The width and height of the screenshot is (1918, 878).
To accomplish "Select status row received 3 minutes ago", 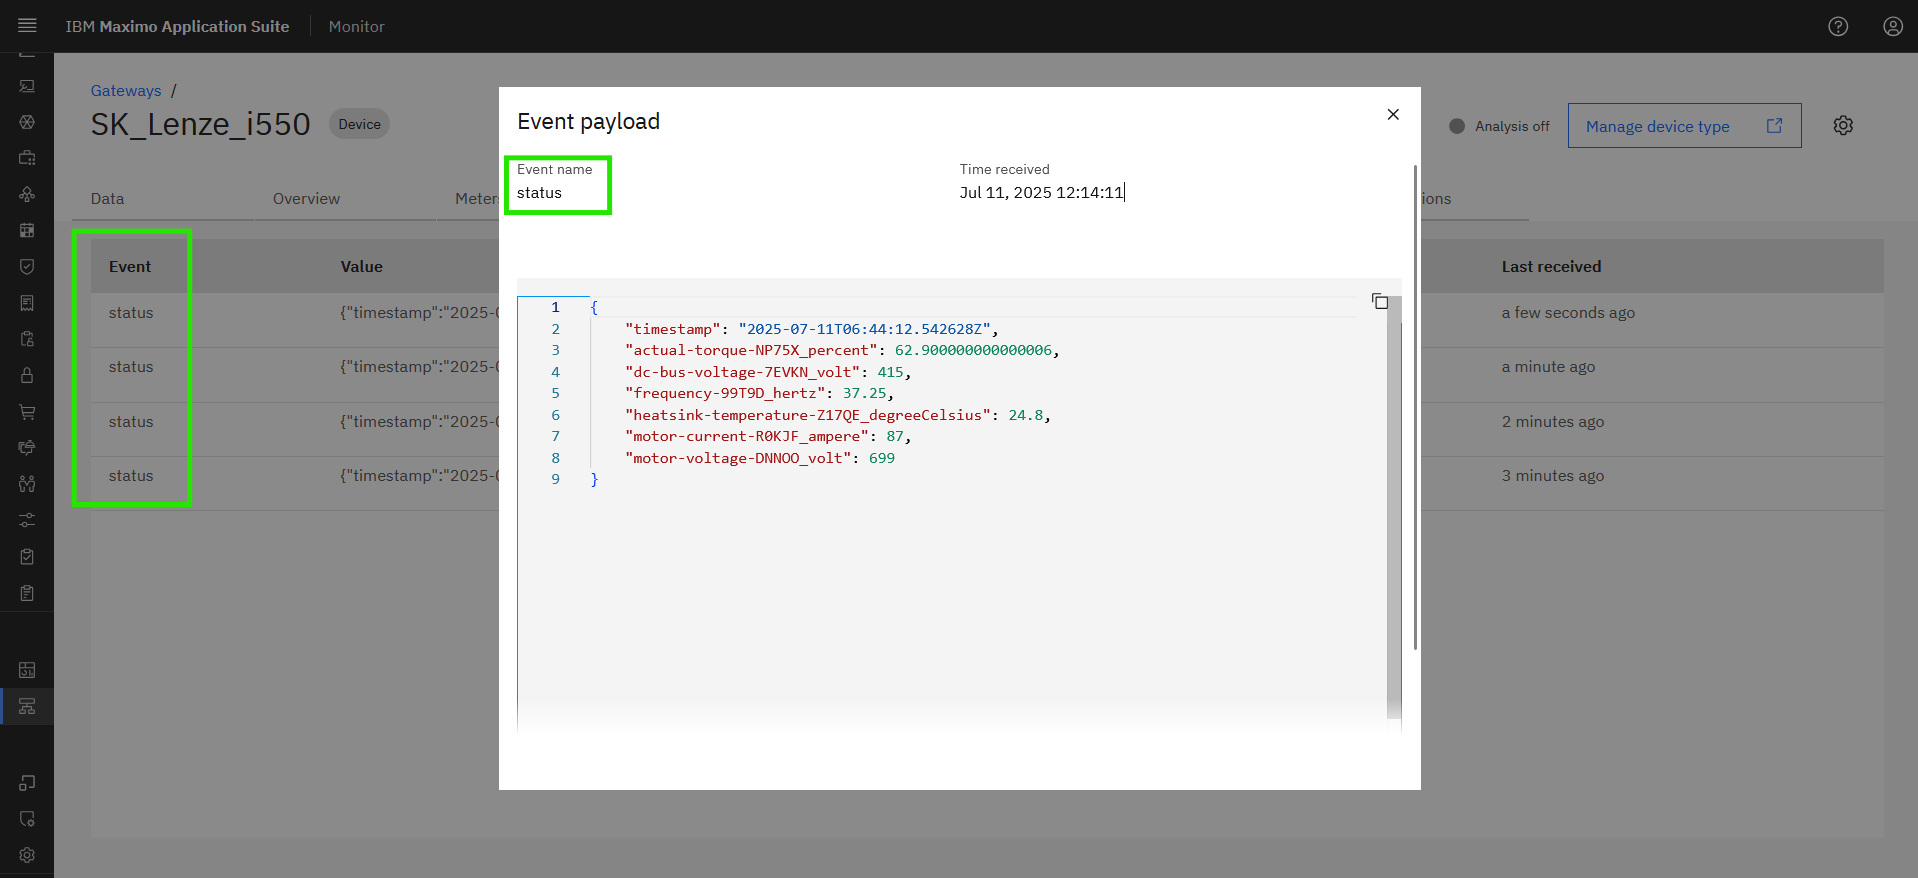I will 987,483.
